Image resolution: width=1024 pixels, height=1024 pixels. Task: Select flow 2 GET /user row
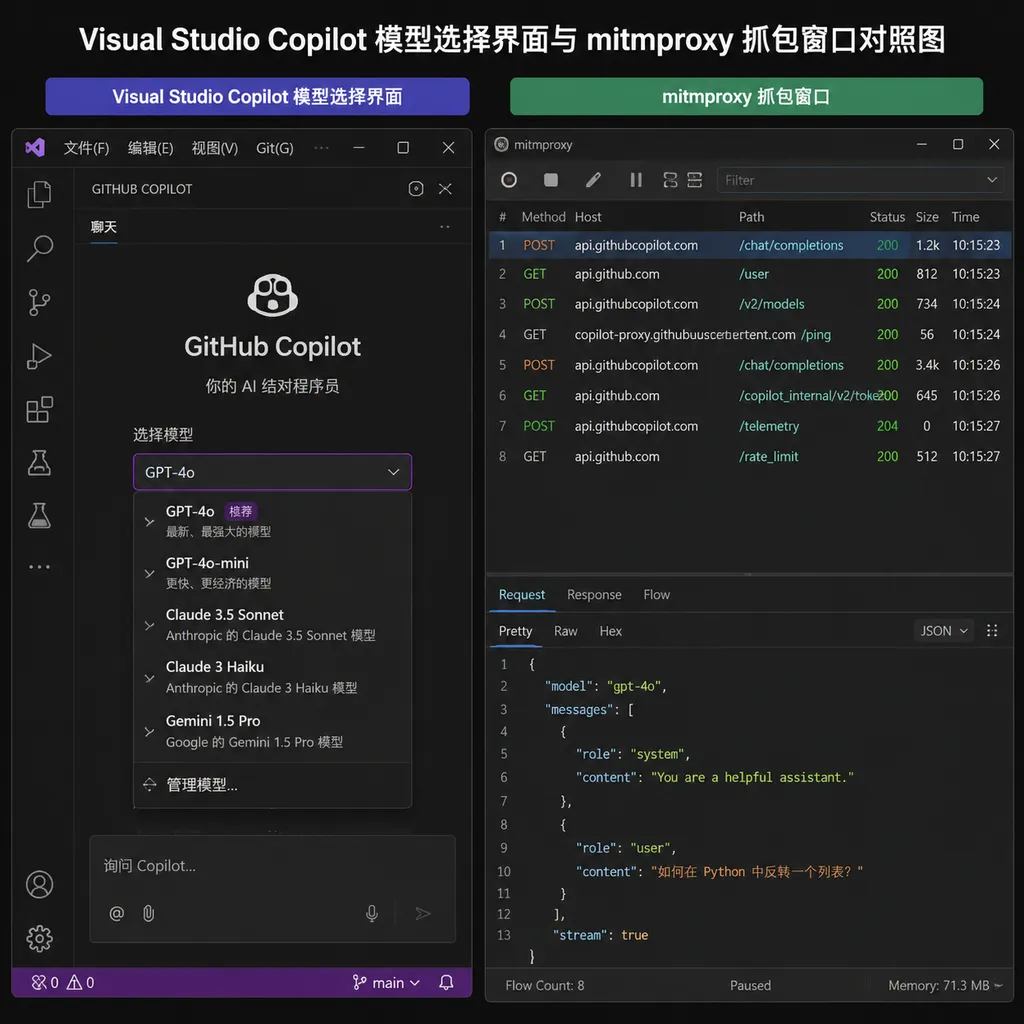coord(750,274)
